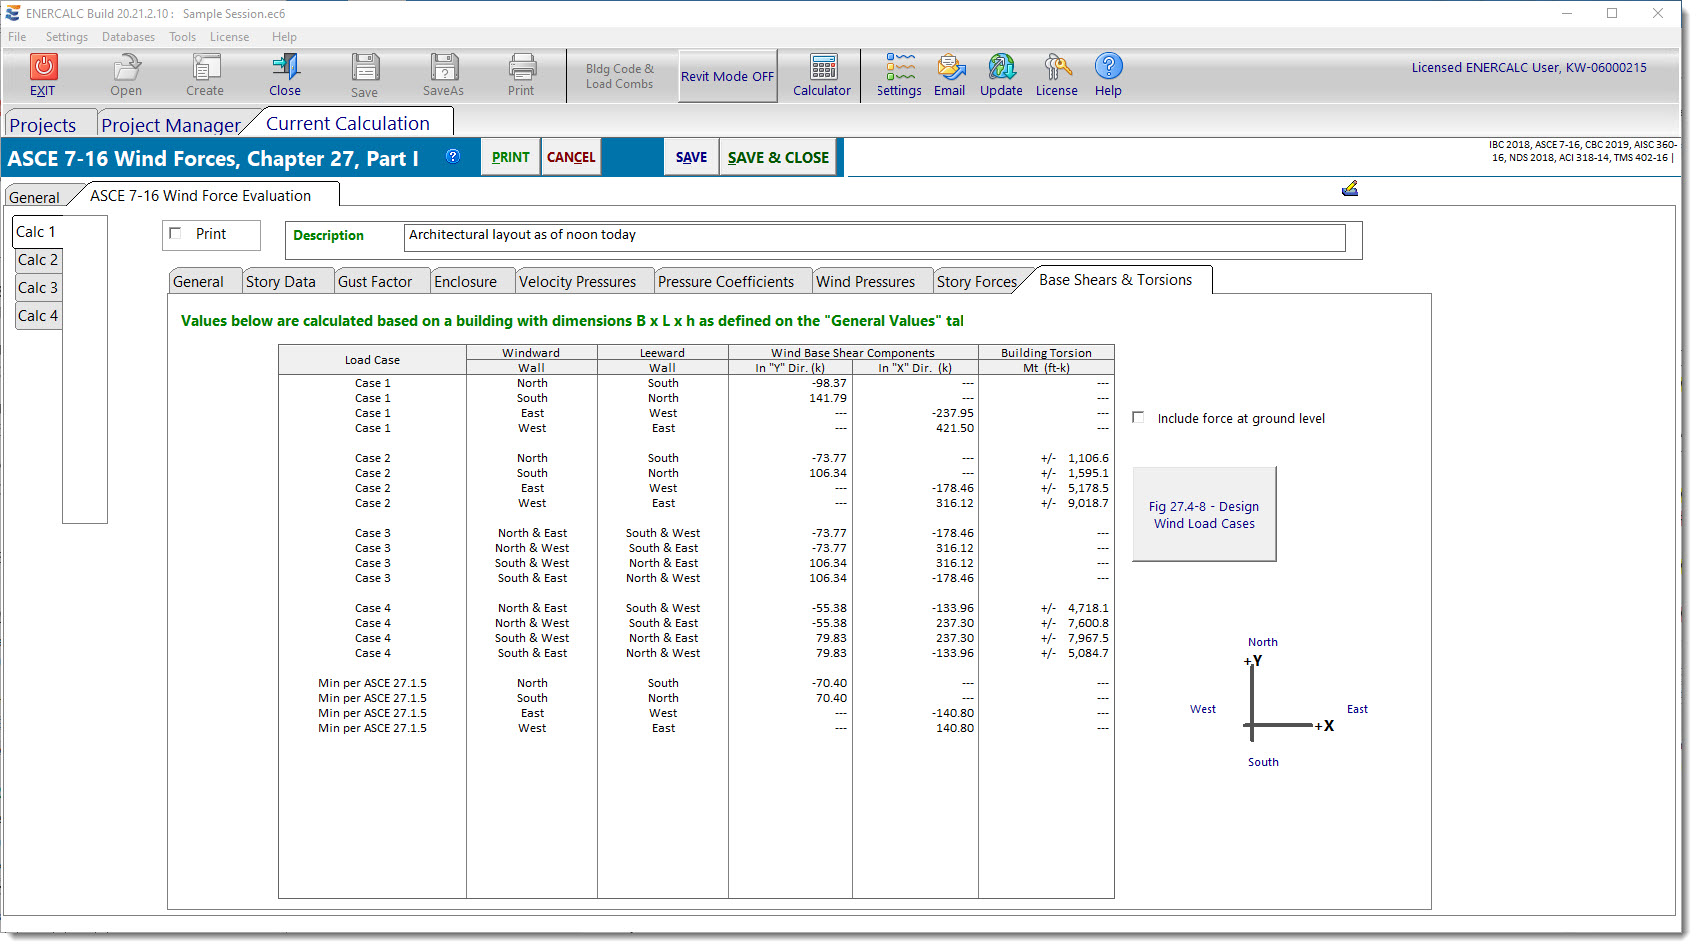Click the Close file icon
The height and width of the screenshot is (948, 1697).
coord(285,67)
